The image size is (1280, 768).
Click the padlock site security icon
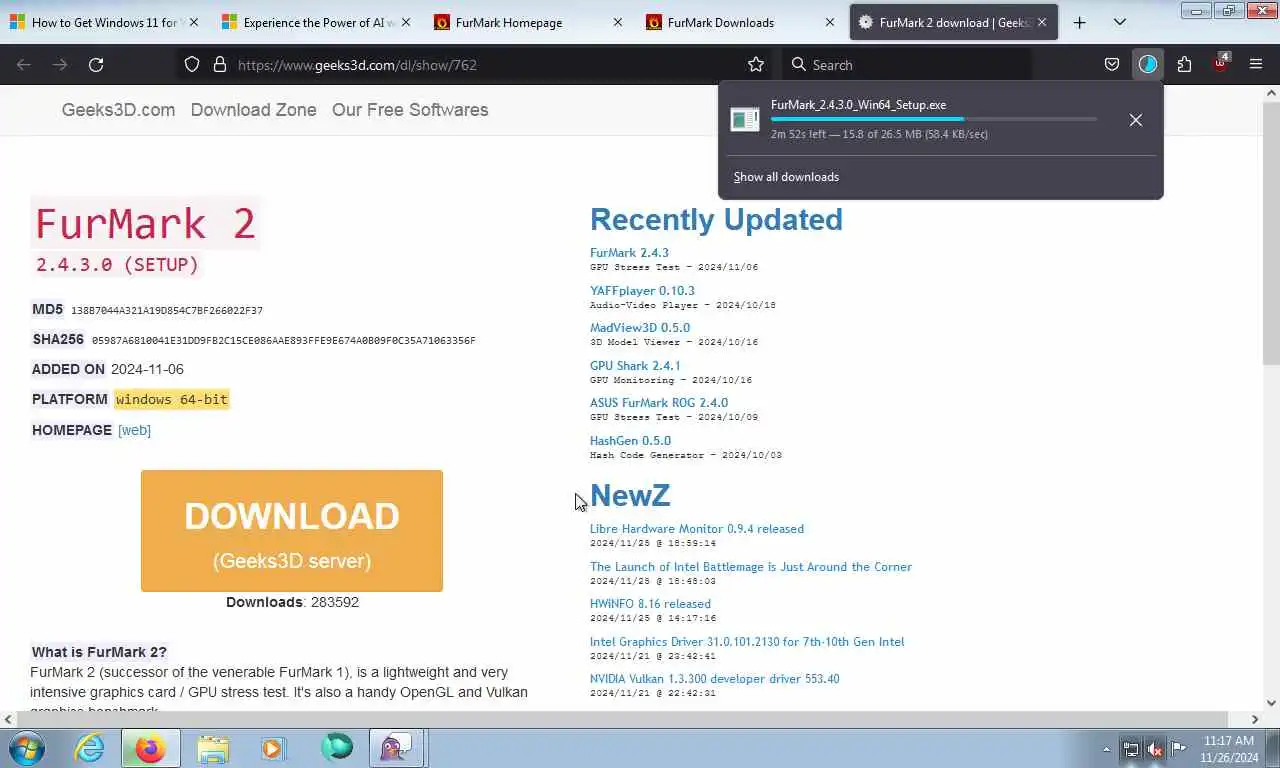pos(220,64)
